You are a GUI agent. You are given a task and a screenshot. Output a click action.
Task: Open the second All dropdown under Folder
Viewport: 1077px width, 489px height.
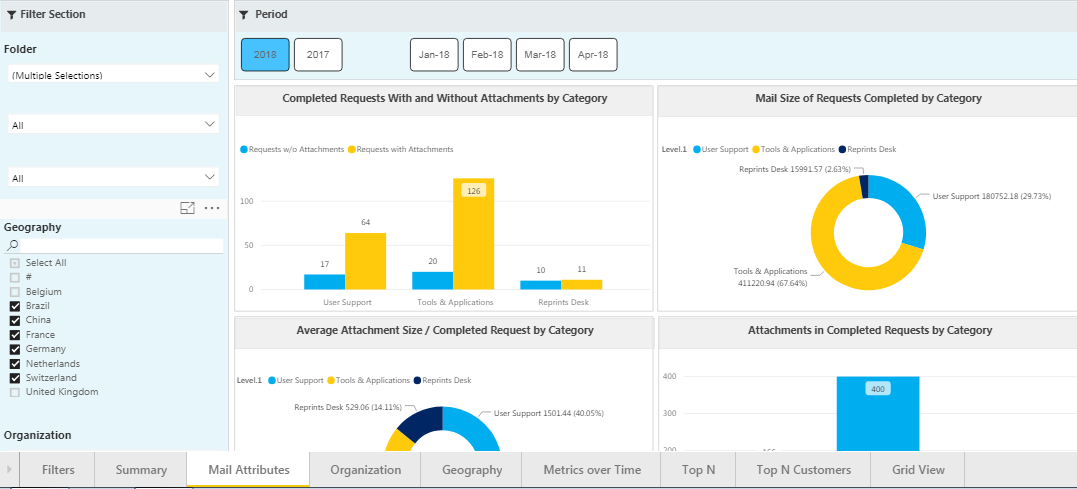113,124
